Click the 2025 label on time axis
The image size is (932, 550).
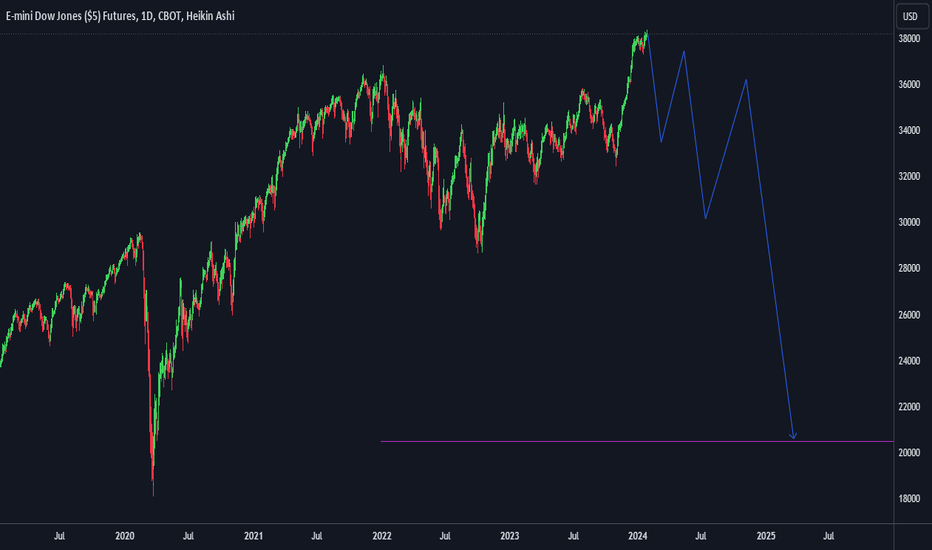pyautogui.click(x=766, y=536)
